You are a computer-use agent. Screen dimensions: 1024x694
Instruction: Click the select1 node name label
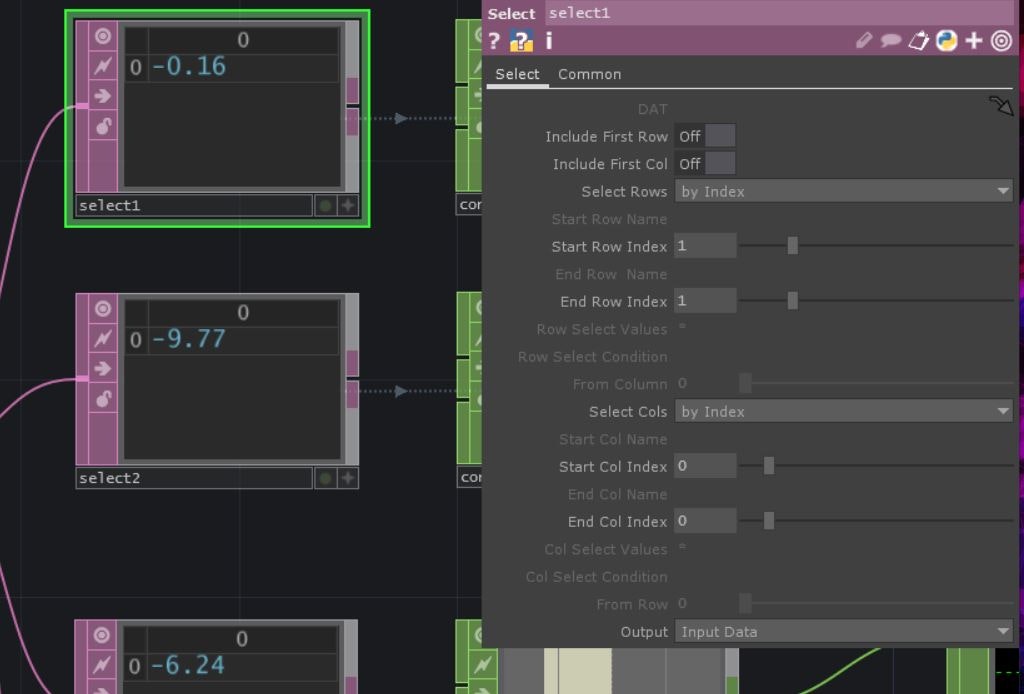194,206
